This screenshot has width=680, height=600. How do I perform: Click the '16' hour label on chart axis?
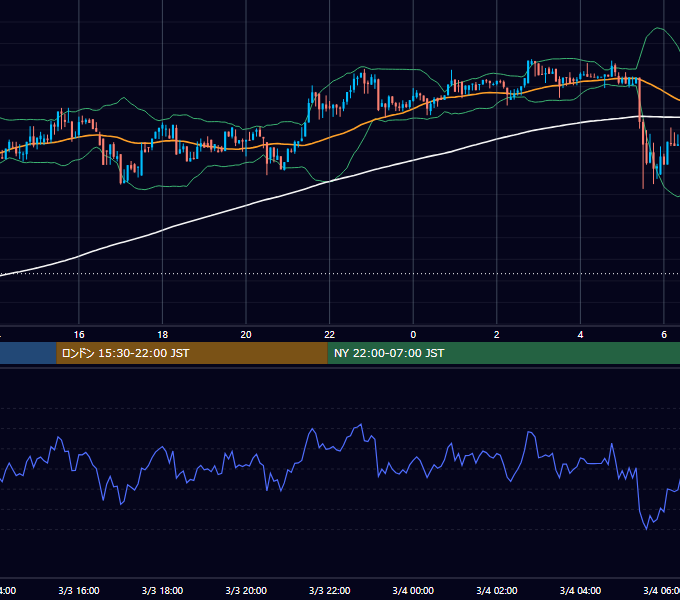tap(79, 335)
